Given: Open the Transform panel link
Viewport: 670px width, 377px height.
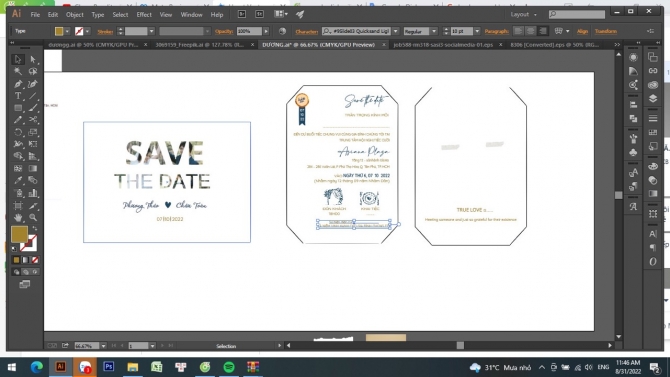Looking at the screenshot, I should click(605, 31).
